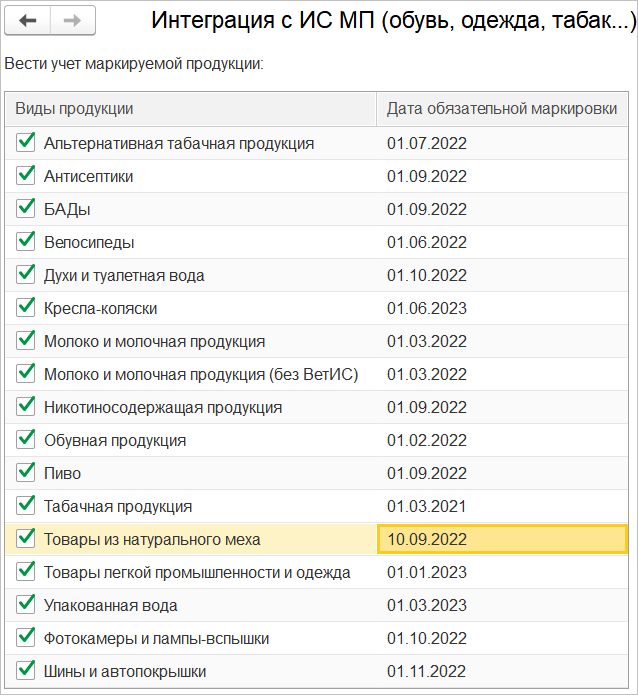Select the Обувная продукция row label
Image resolution: width=638 pixels, height=695 pixels.
tap(115, 440)
